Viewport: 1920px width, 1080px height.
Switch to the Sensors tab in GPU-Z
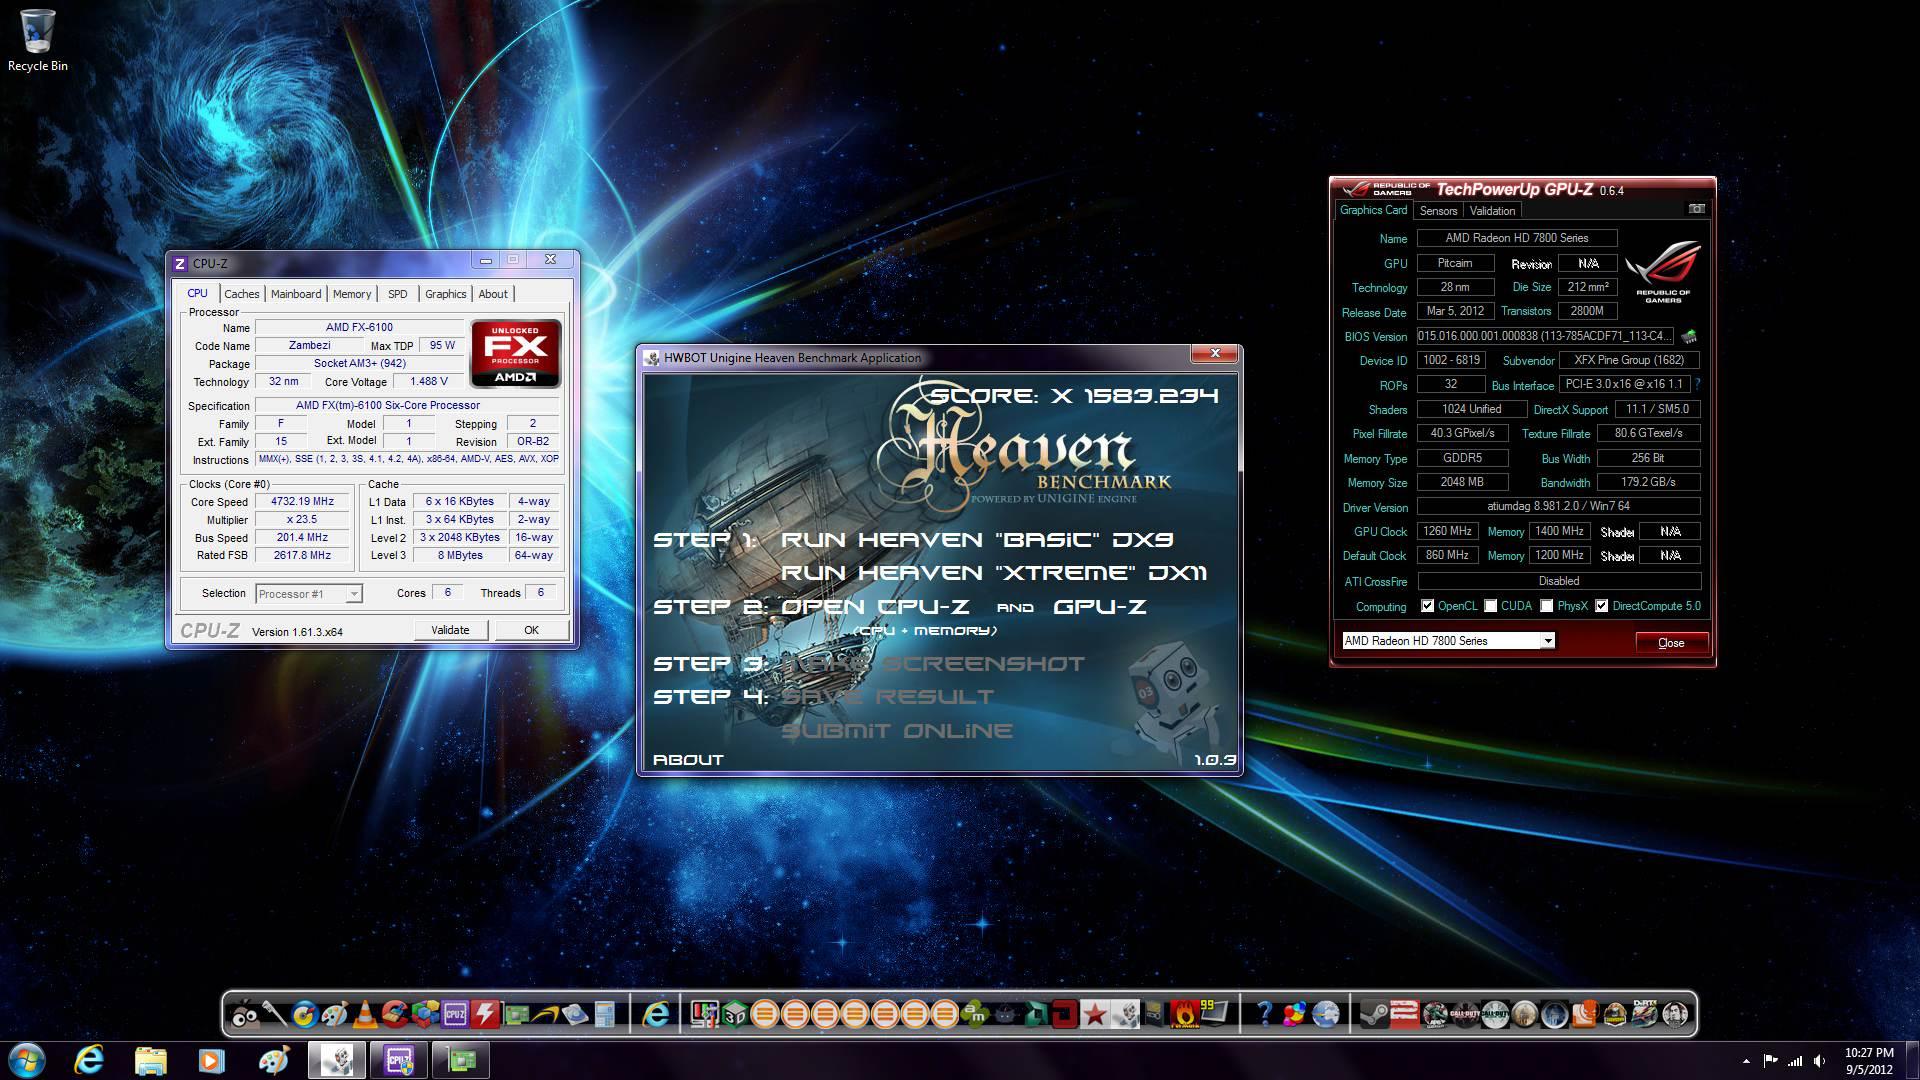1438,211
